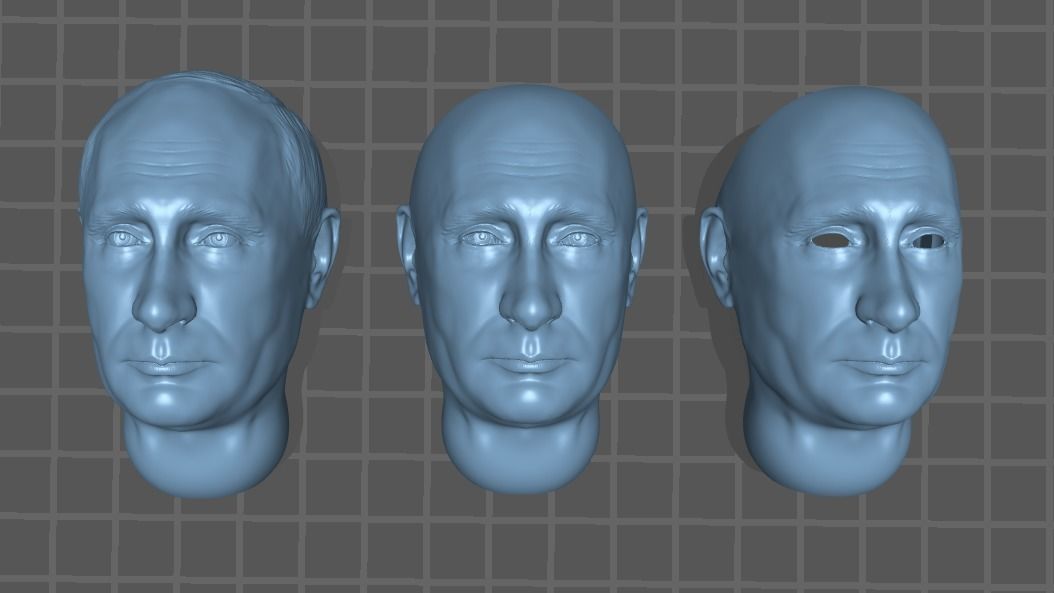Select the middle bald head with eyes
Image resolution: width=1054 pixels, height=593 pixels.
pos(523,289)
